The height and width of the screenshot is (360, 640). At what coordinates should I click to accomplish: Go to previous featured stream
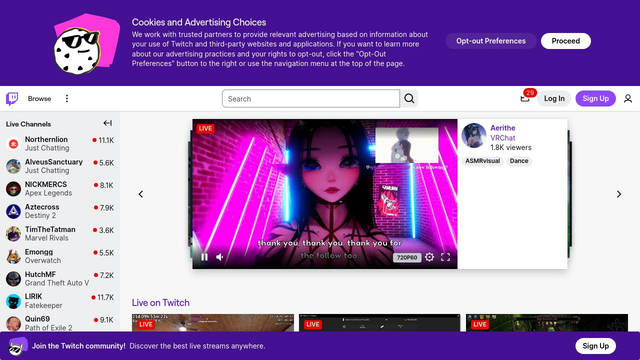coord(141,194)
